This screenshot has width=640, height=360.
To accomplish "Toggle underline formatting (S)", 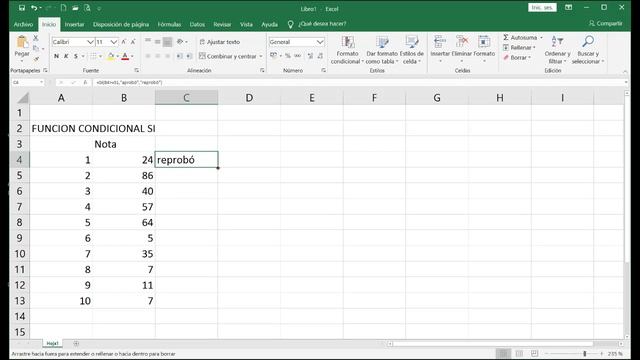I will pos(76,56).
